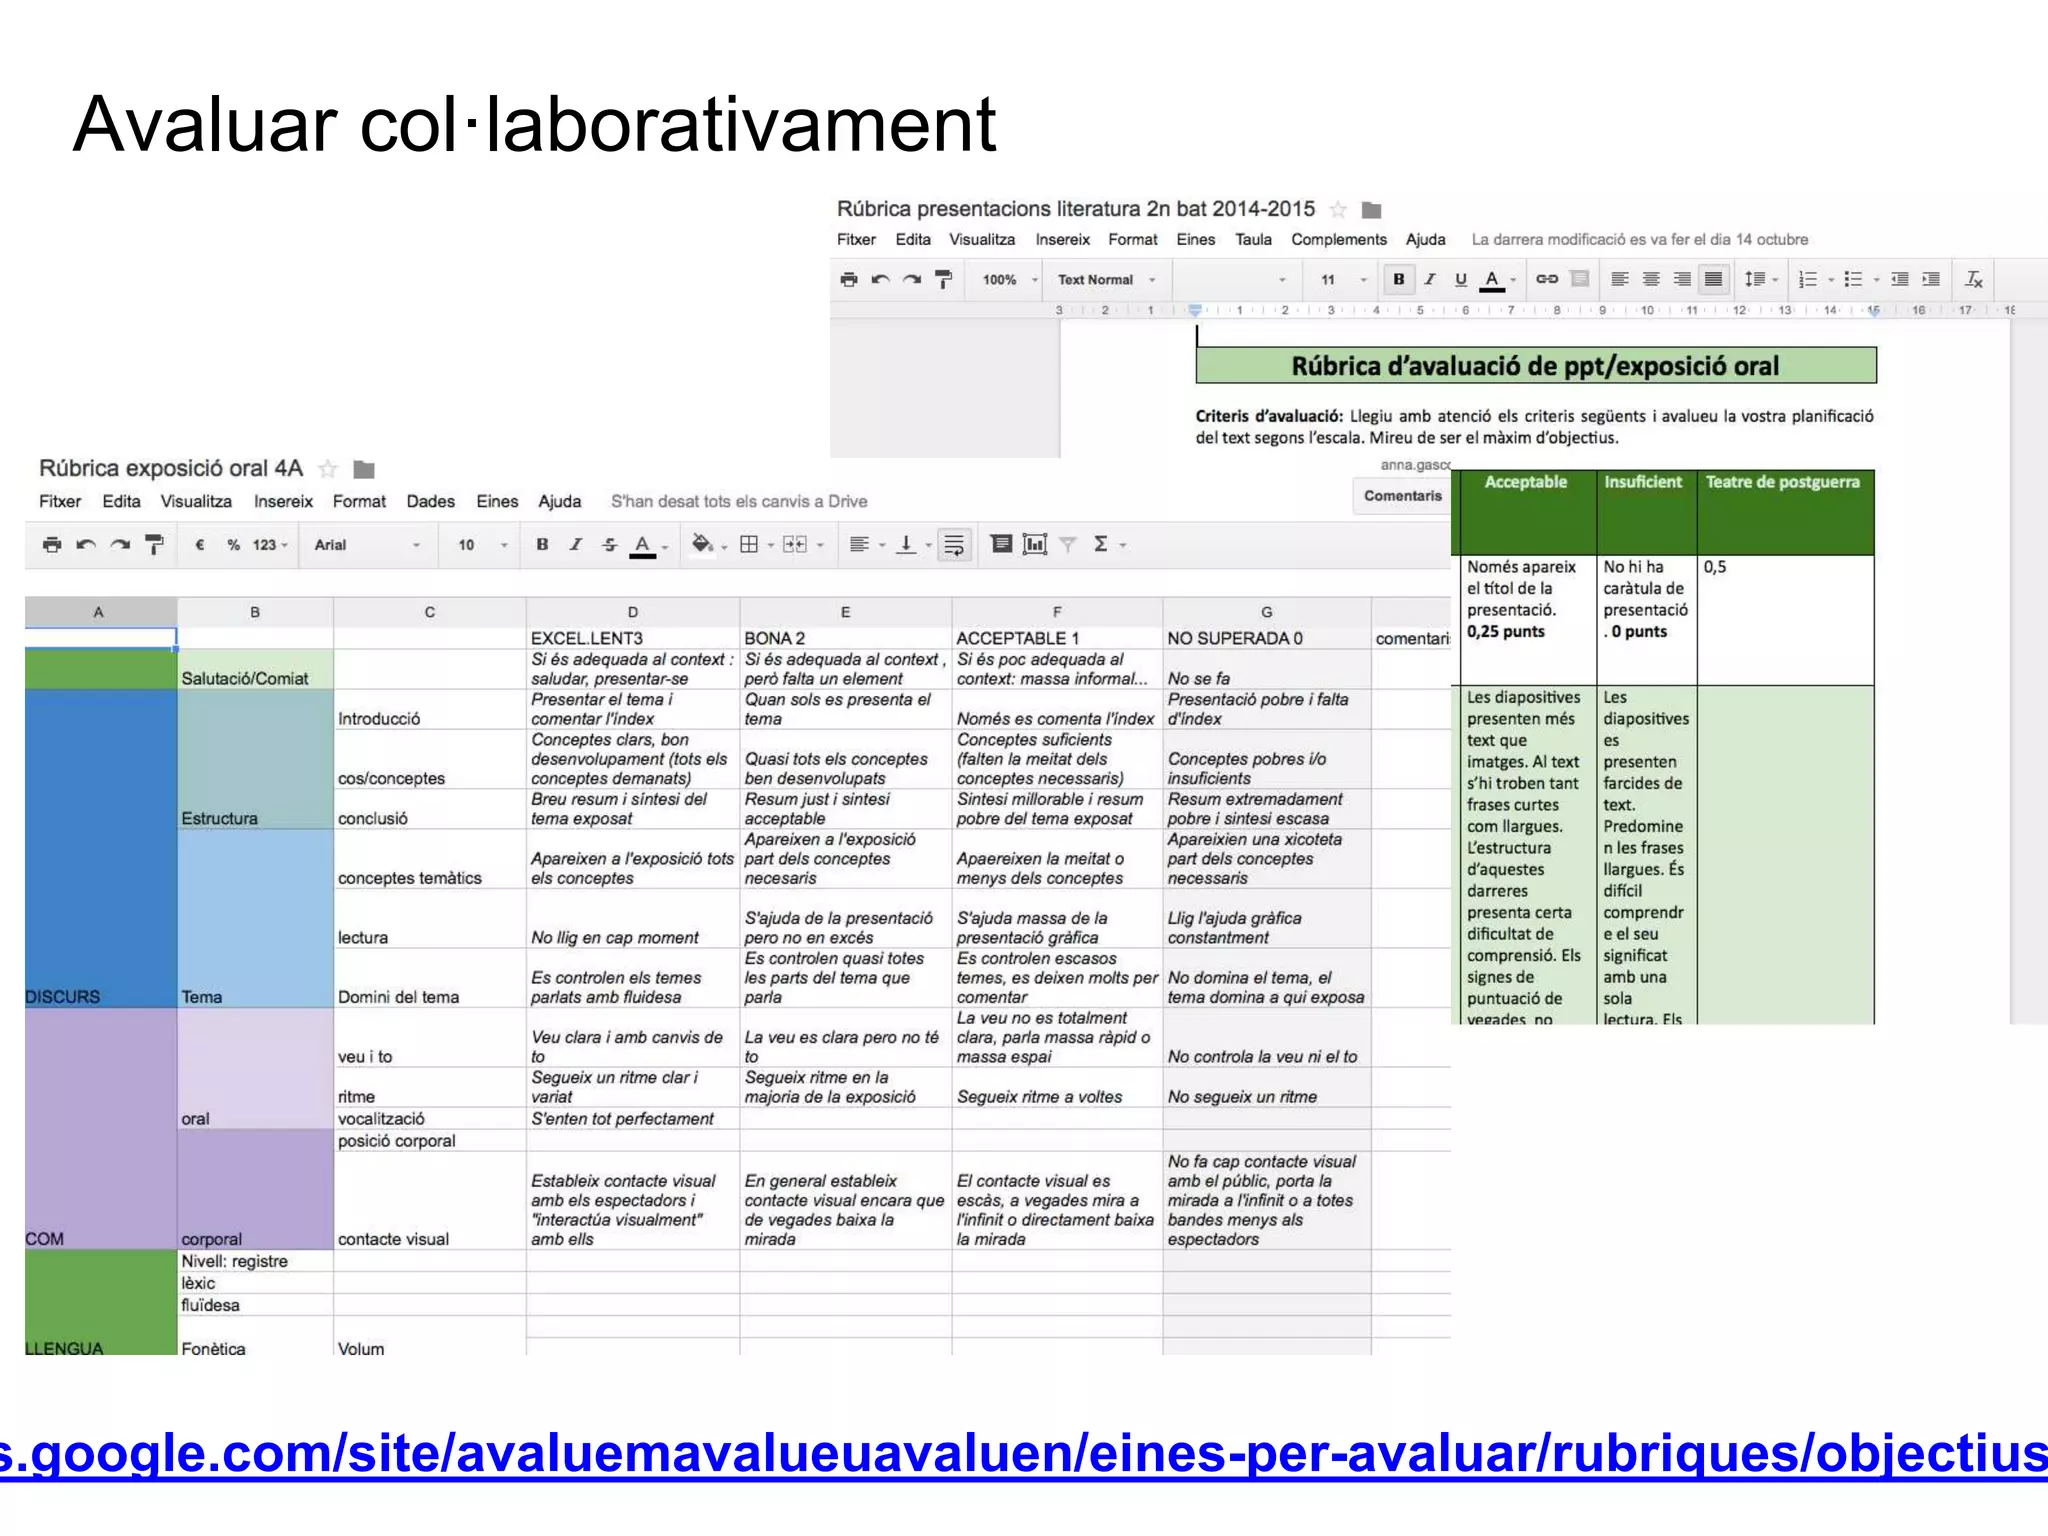The image size is (2048, 1536).
Task: Redo in the document toolbar
Action: point(912,279)
